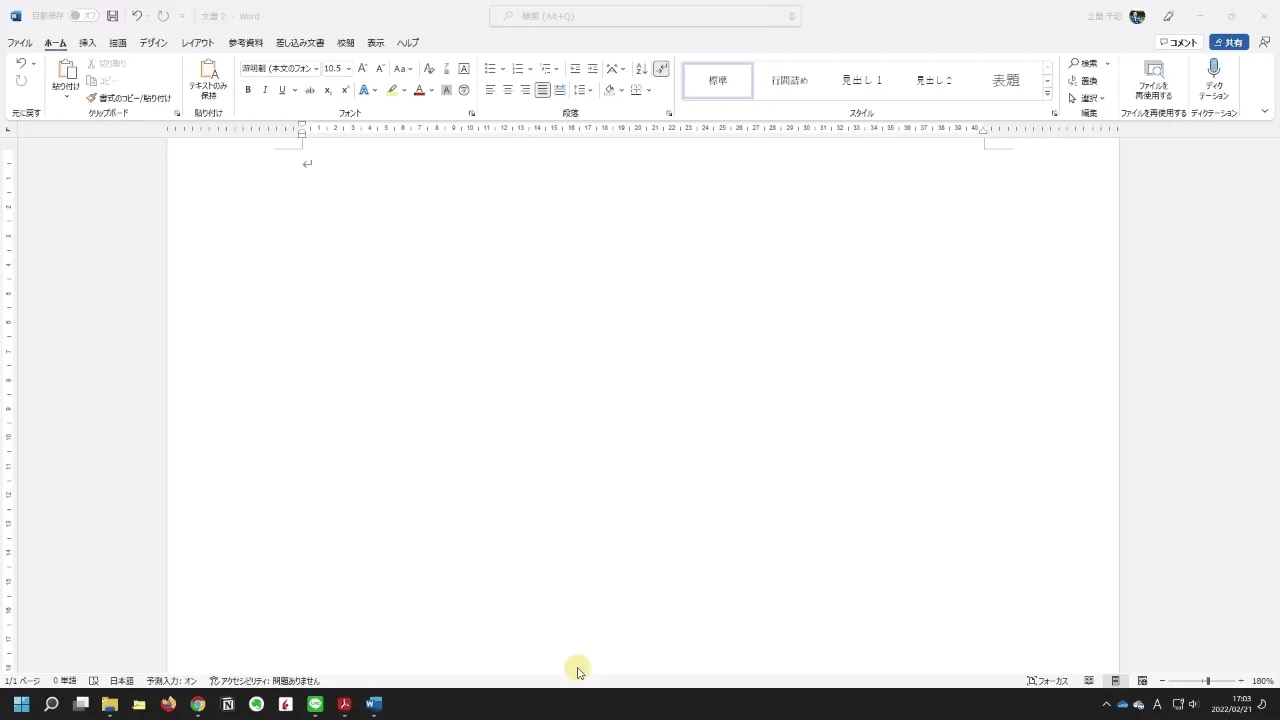
Task: Click the bulleted list icon
Action: click(490, 68)
